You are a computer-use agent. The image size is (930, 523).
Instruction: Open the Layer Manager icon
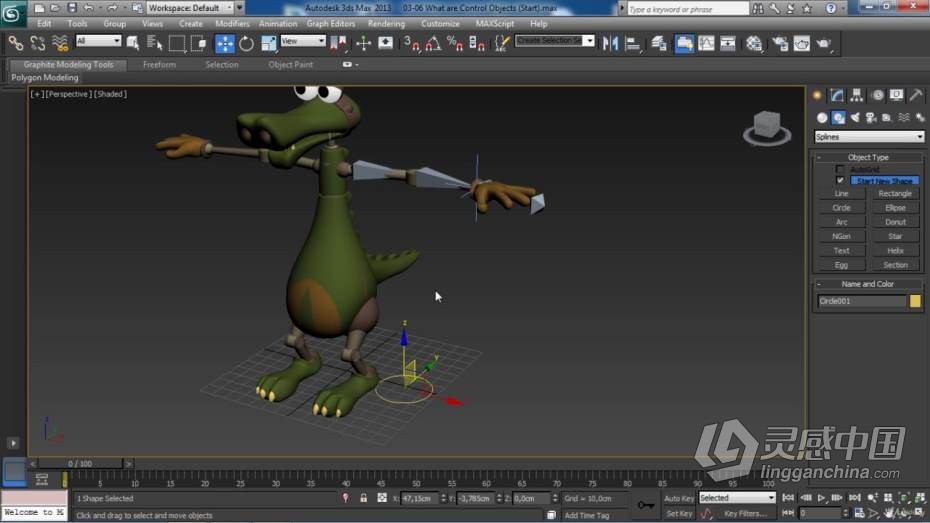tap(659, 43)
